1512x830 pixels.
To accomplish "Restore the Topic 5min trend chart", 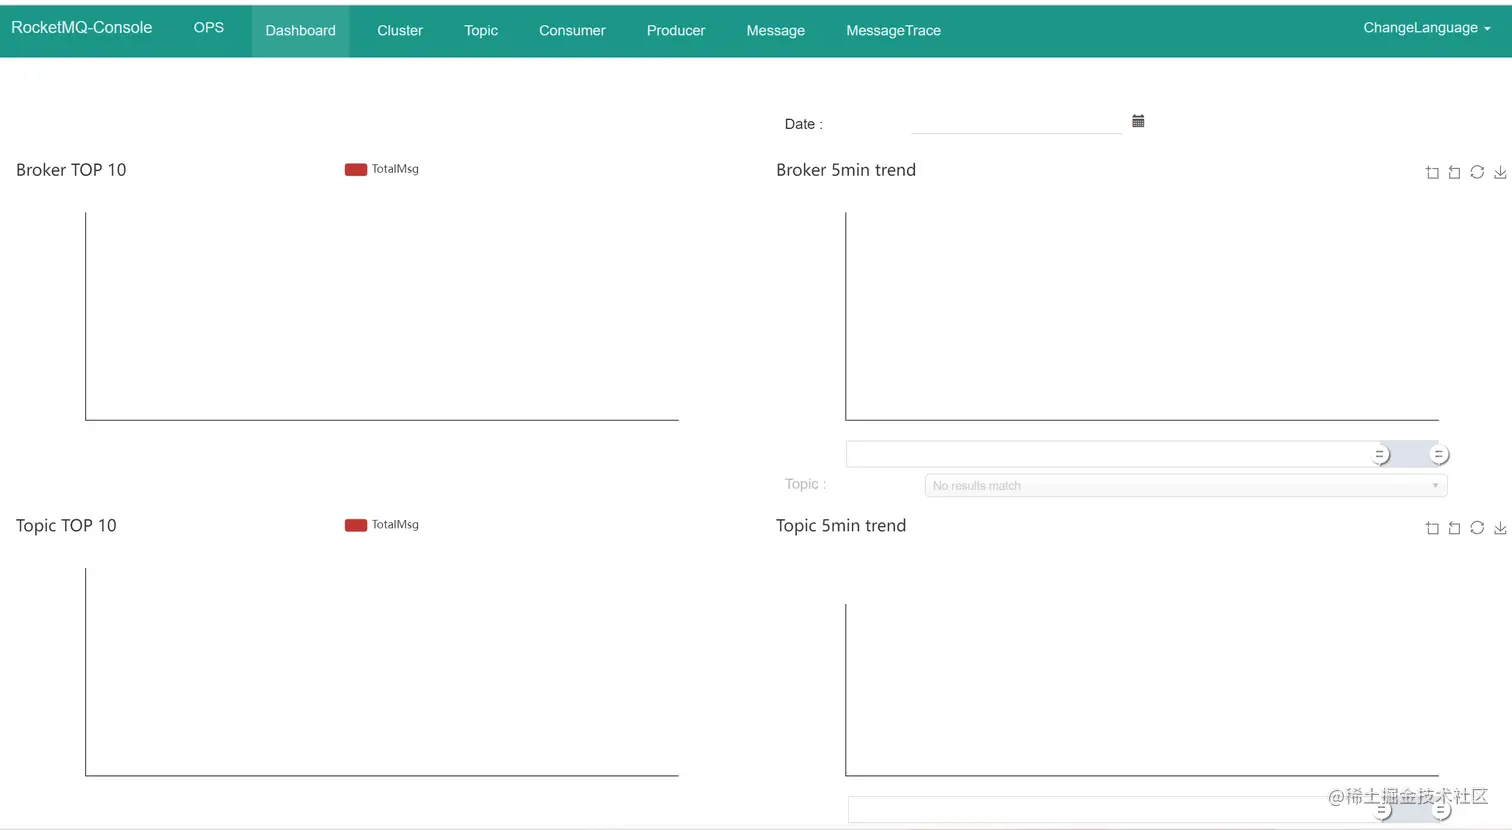I will tap(1477, 528).
